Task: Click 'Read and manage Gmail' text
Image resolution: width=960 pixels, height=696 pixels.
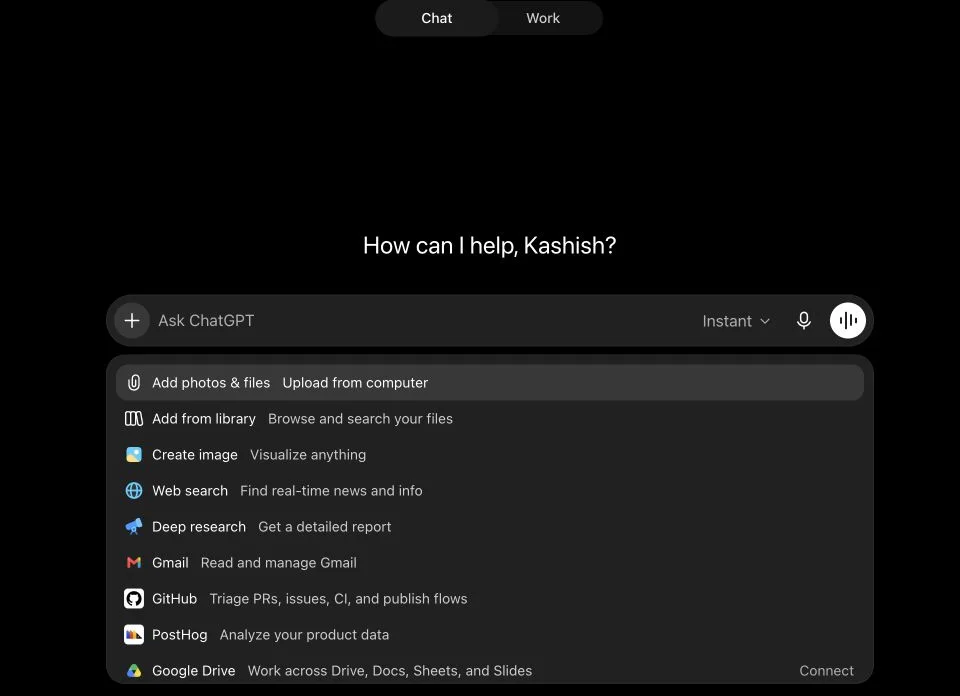Action: pyautogui.click(x=279, y=563)
